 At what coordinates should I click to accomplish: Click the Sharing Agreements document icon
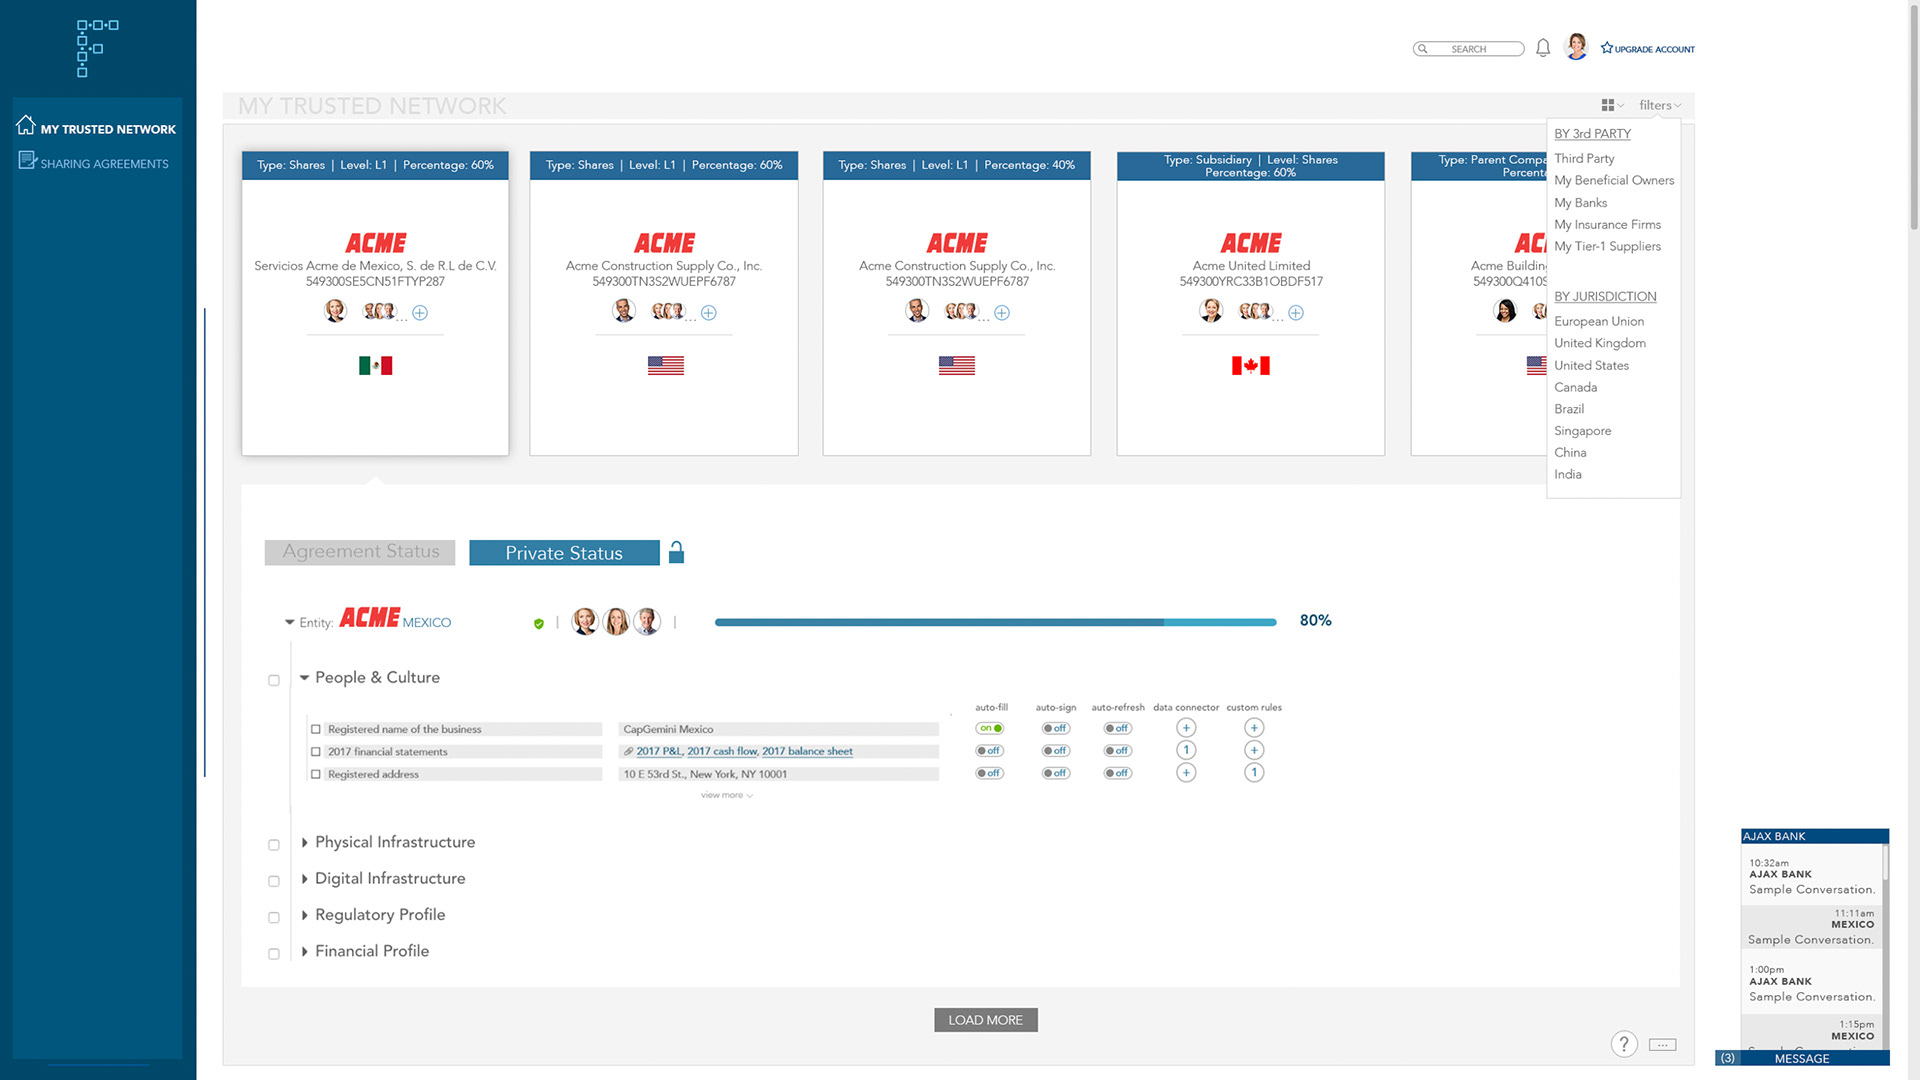(x=27, y=161)
